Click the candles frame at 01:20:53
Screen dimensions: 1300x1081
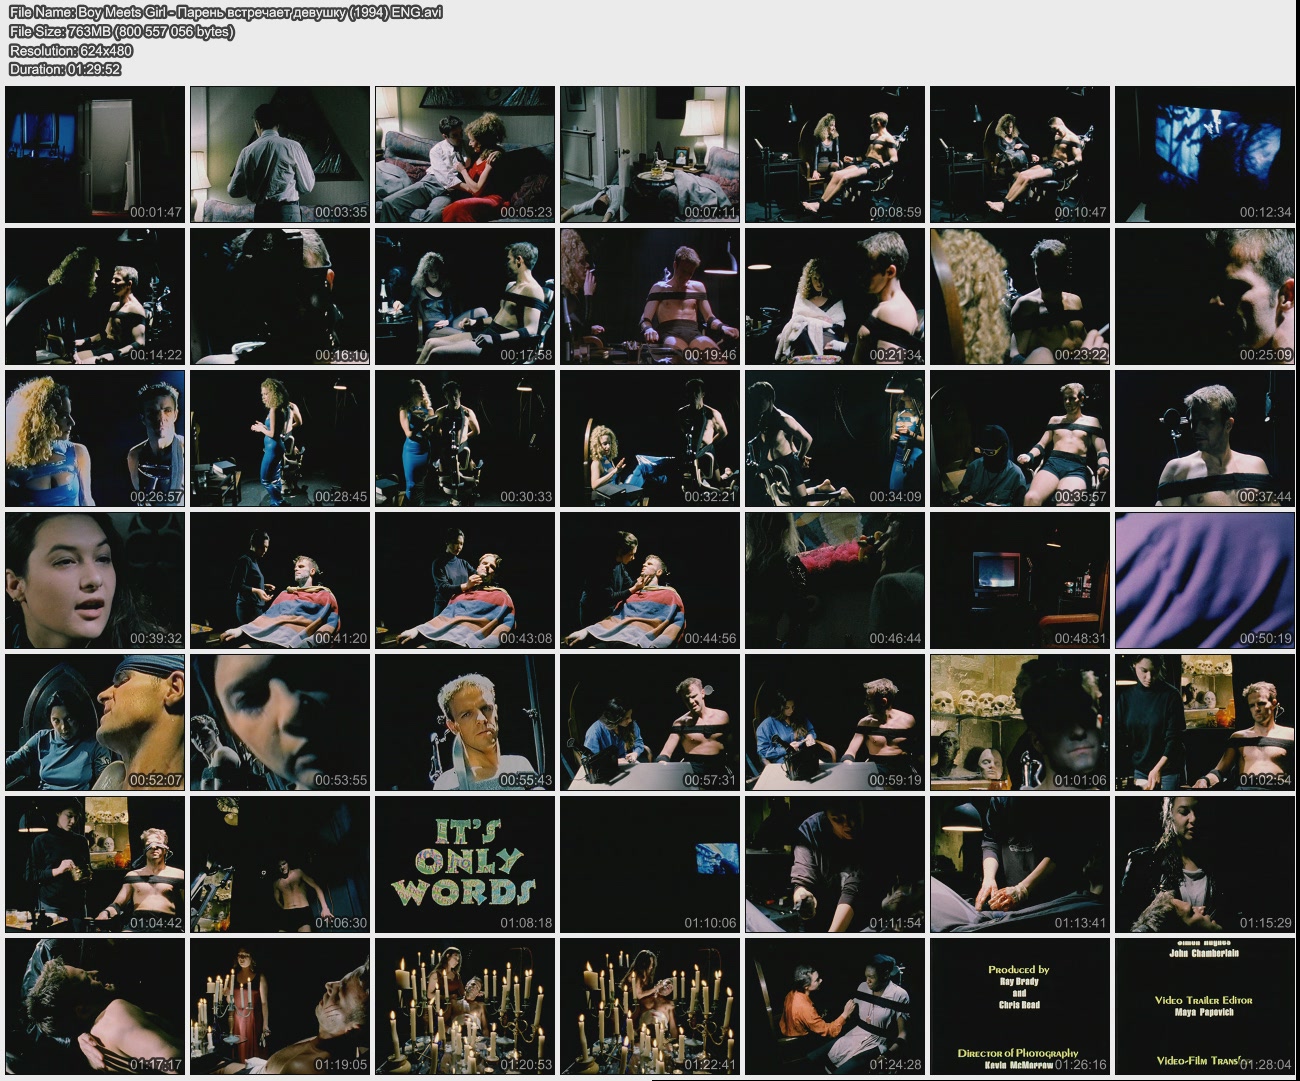click(465, 1006)
